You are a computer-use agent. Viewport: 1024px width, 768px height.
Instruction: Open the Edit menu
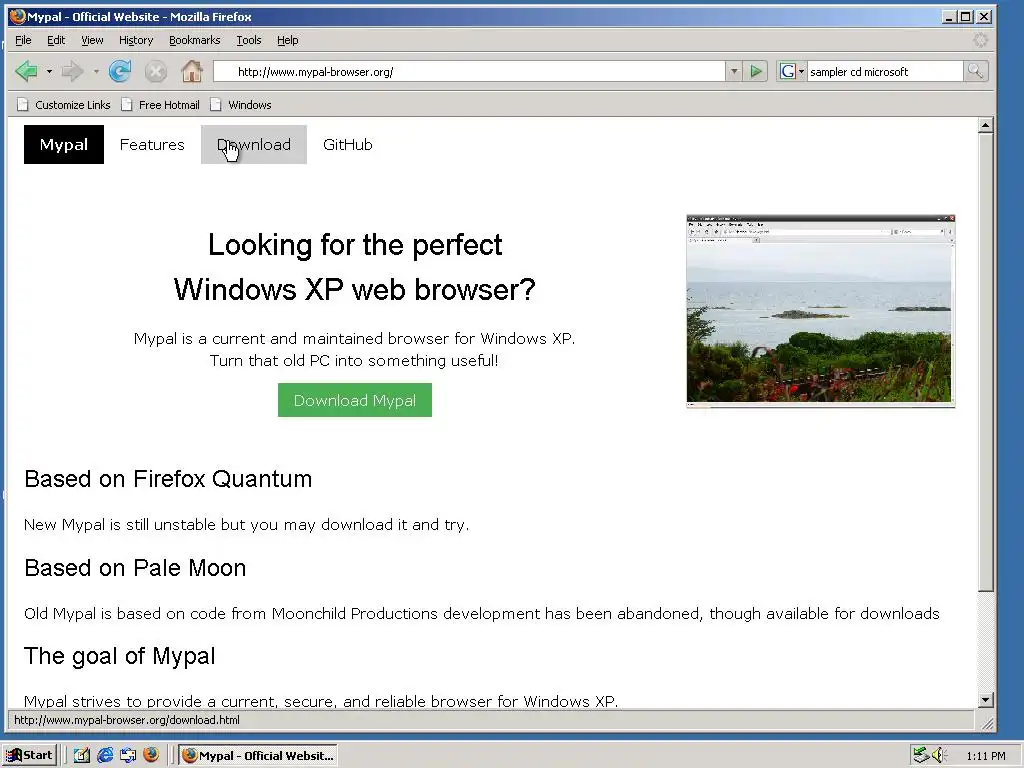pos(56,40)
